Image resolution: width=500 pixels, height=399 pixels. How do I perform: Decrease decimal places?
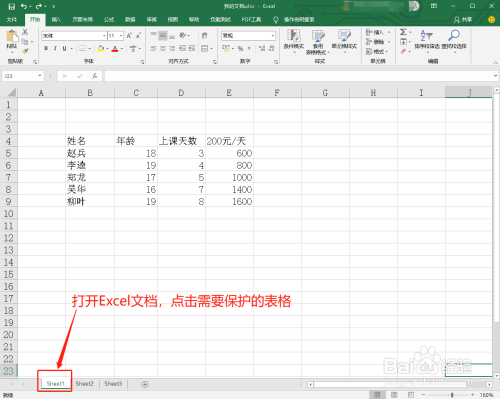coord(272,49)
